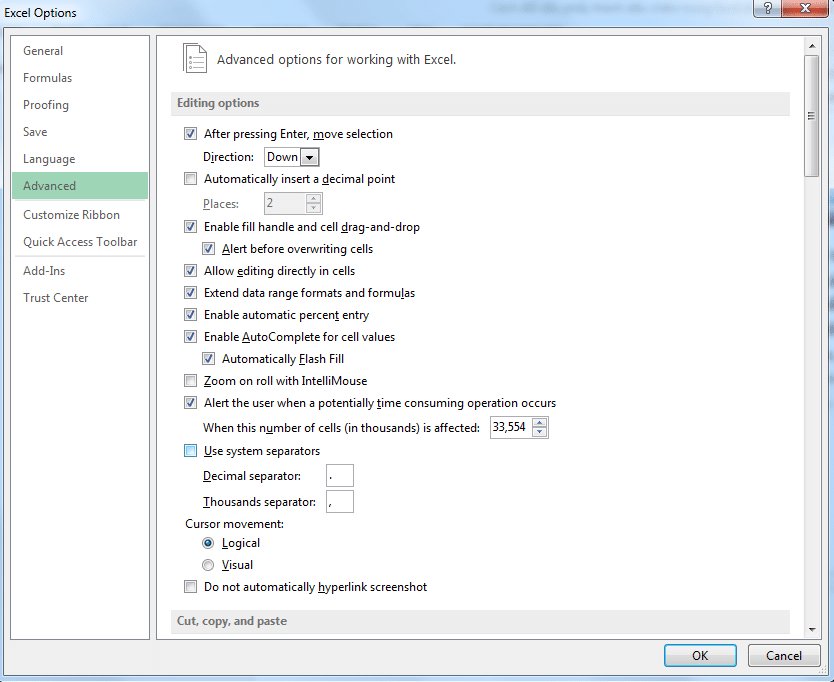Click the cells-in-thousands number field
Image resolution: width=834 pixels, height=682 pixels.
(x=511, y=427)
